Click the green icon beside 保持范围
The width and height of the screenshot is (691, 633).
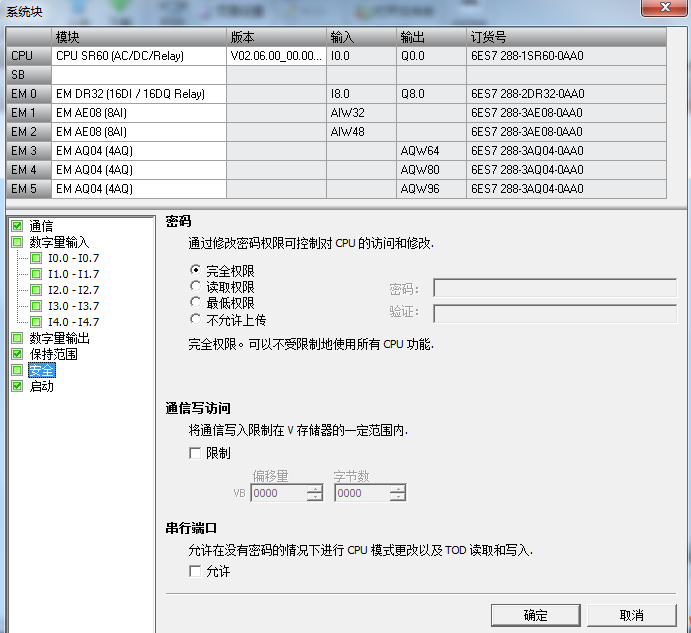16,354
